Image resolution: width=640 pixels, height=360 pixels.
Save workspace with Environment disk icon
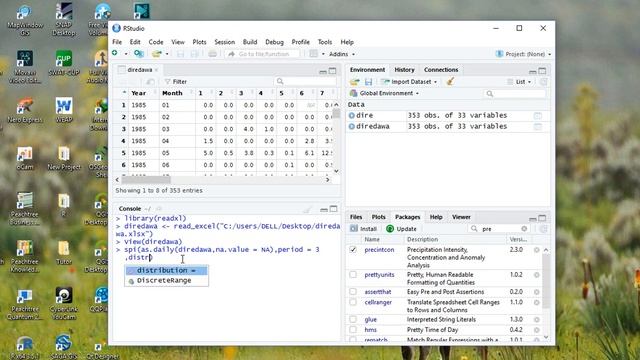click(x=369, y=82)
